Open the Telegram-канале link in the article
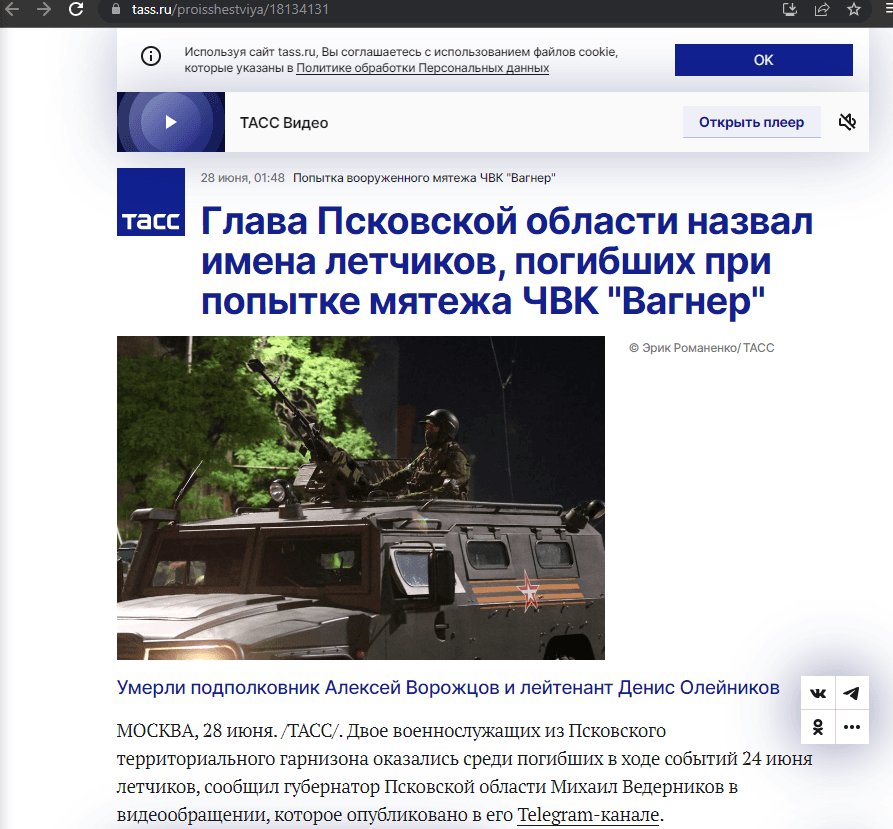The width and height of the screenshot is (893, 829). click(588, 815)
